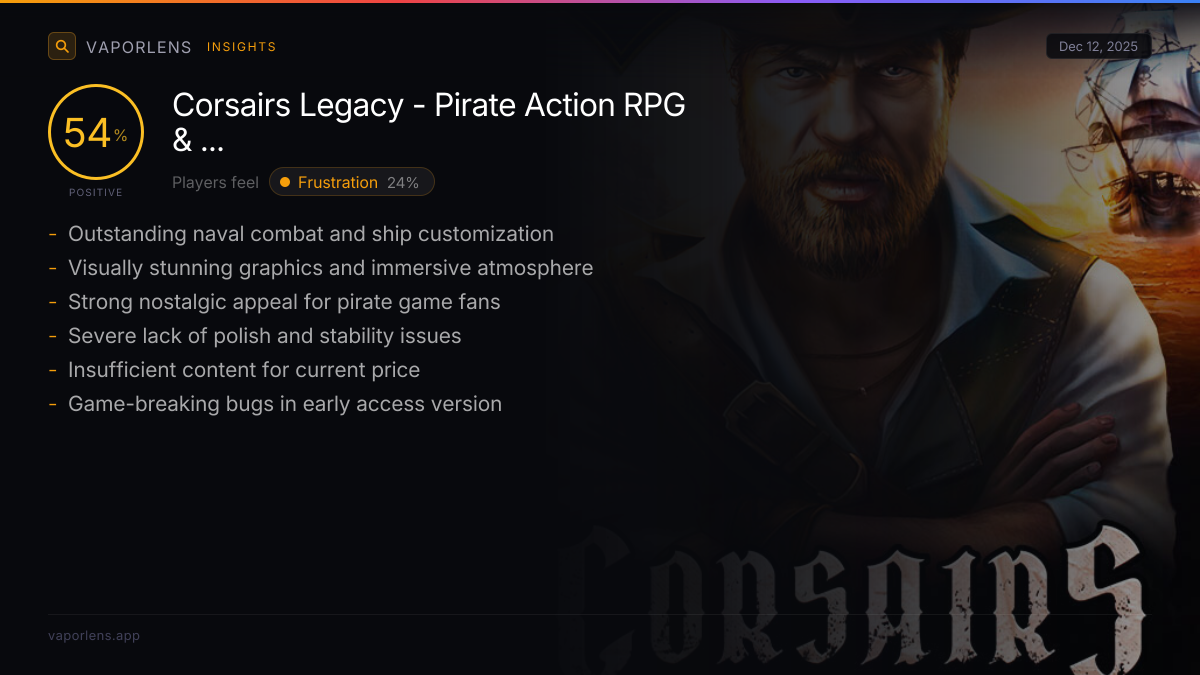Select "Visually stunning graphics" bullet point
Viewport: 1200px width, 675px height.
coord(330,268)
